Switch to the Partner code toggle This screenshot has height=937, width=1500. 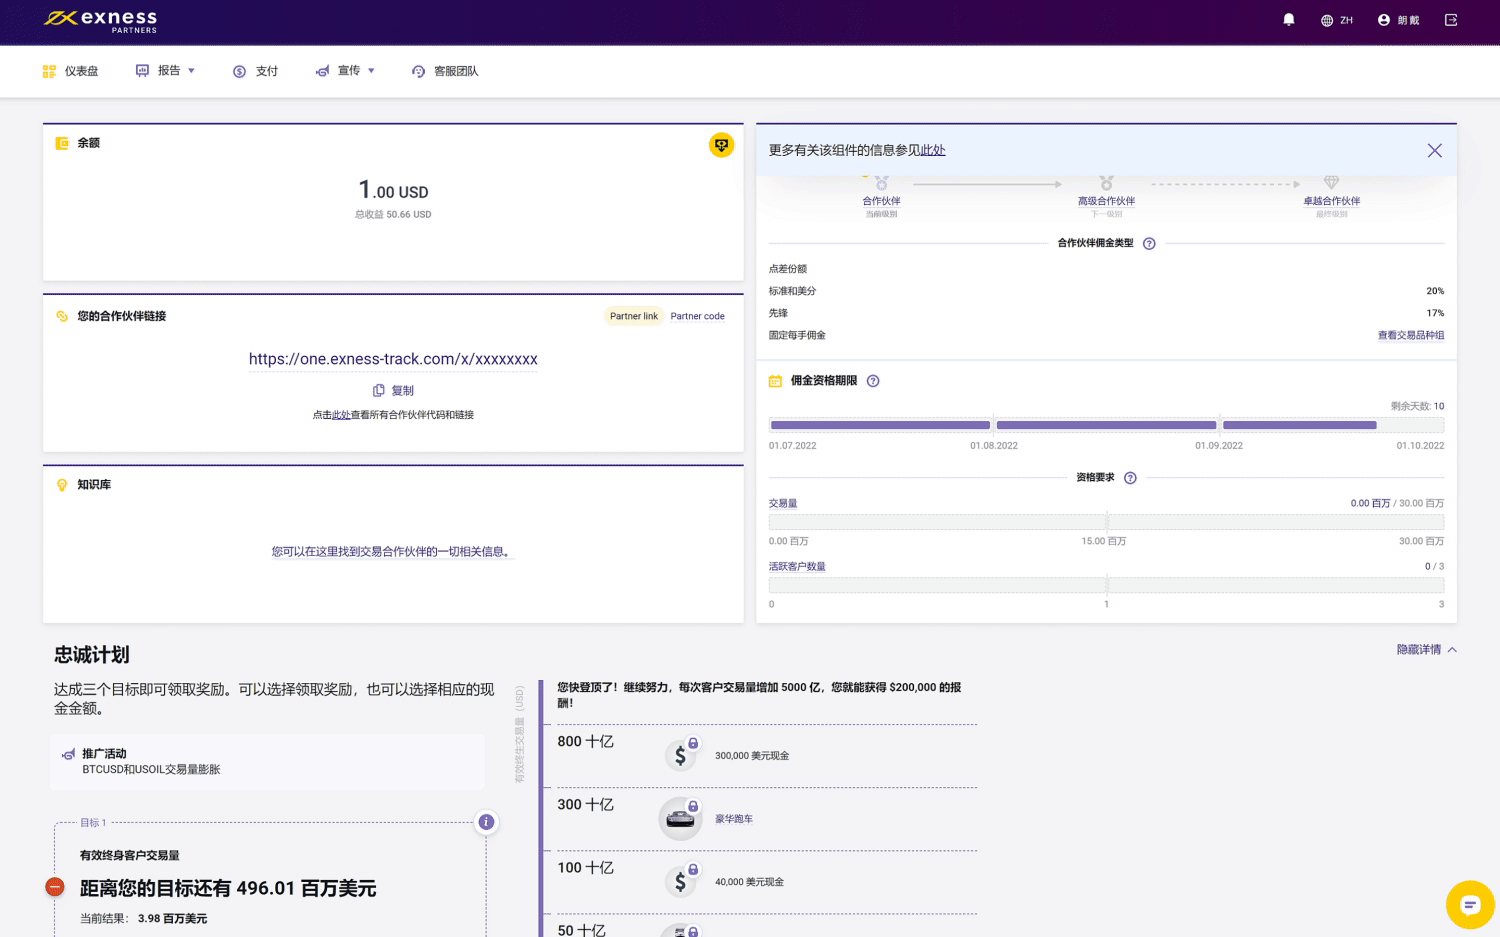tap(697, 316)
